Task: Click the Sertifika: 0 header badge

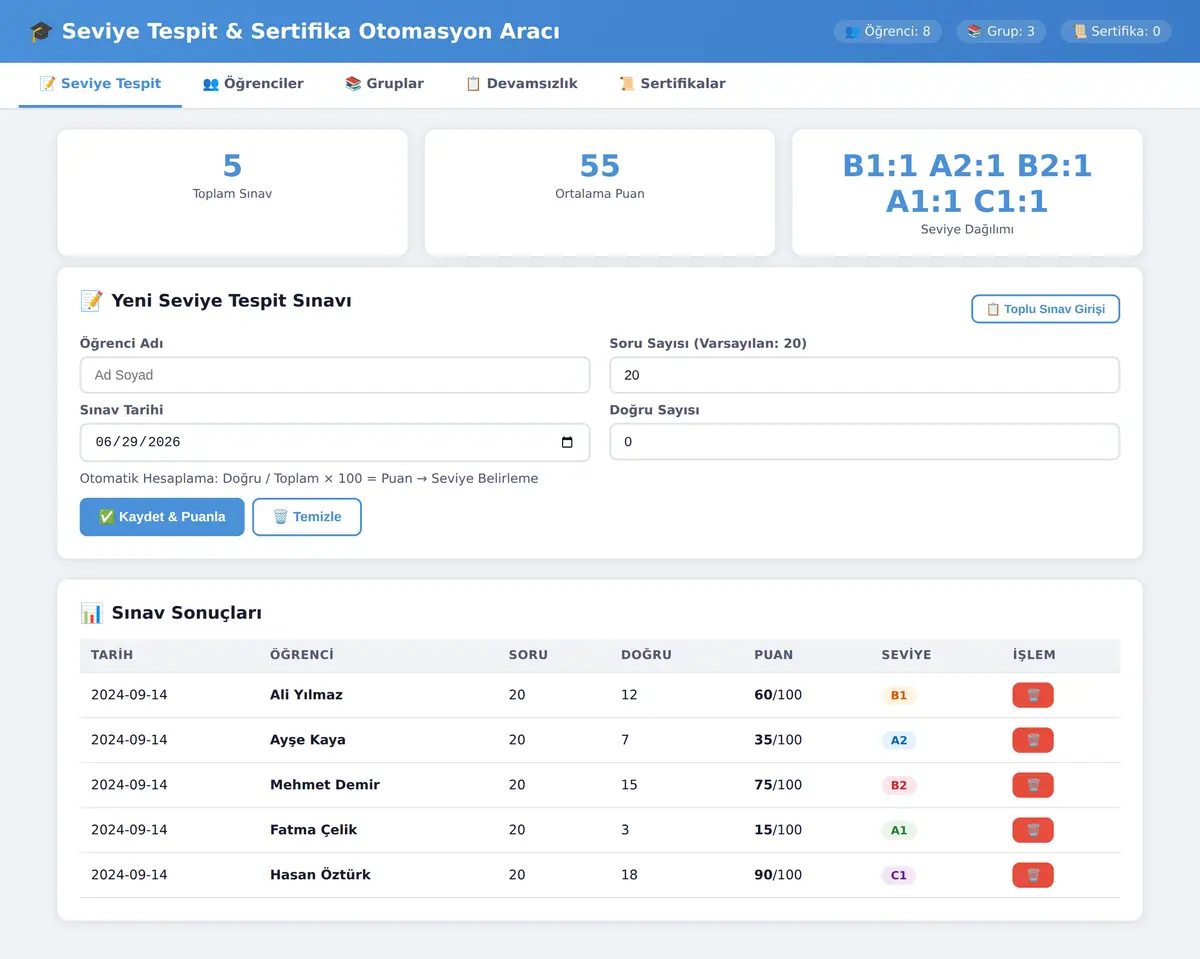Action: point(1116,31)
